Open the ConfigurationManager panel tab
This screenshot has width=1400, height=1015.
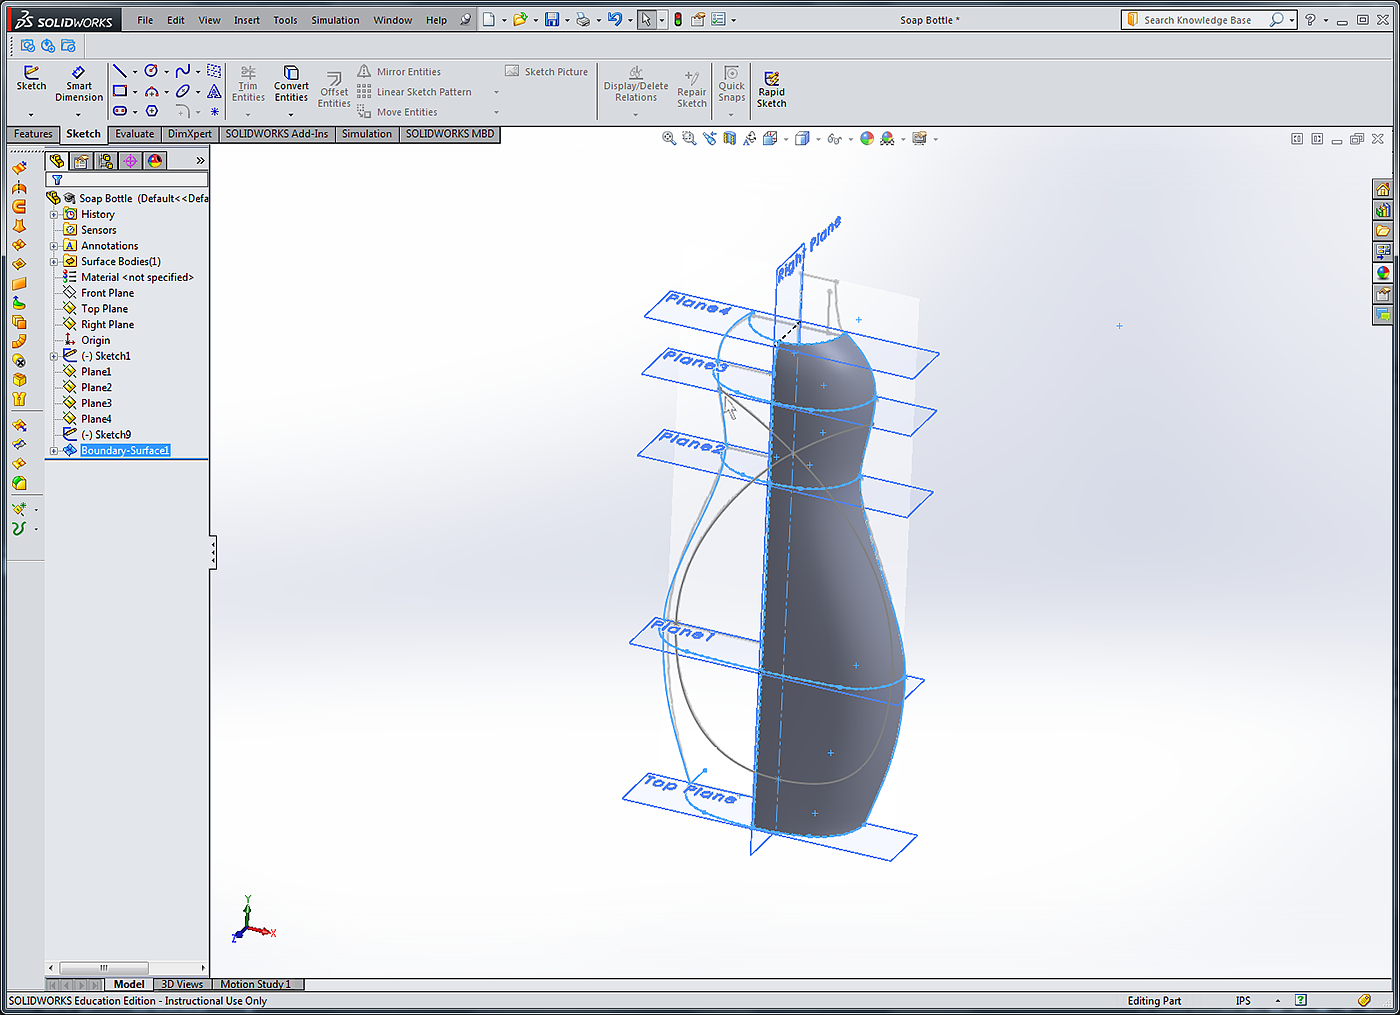point(106,161)
